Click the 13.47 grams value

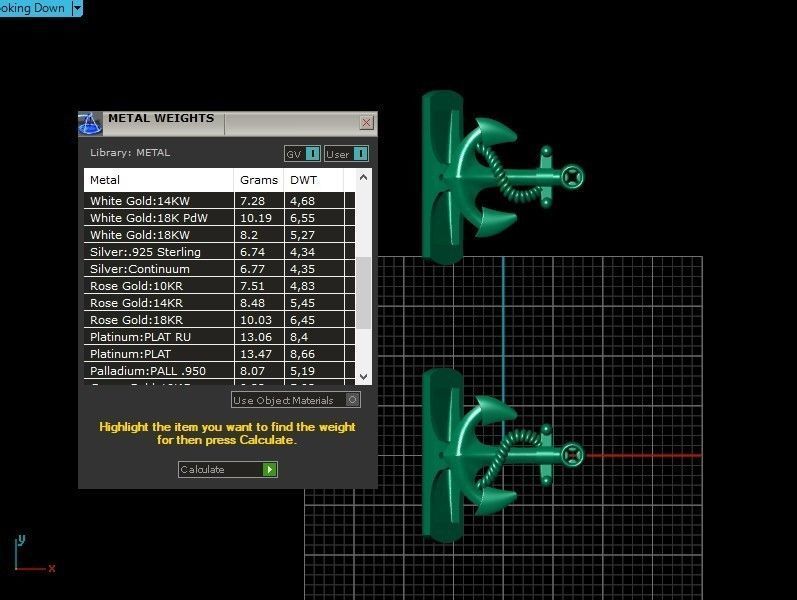click(256, 354)
